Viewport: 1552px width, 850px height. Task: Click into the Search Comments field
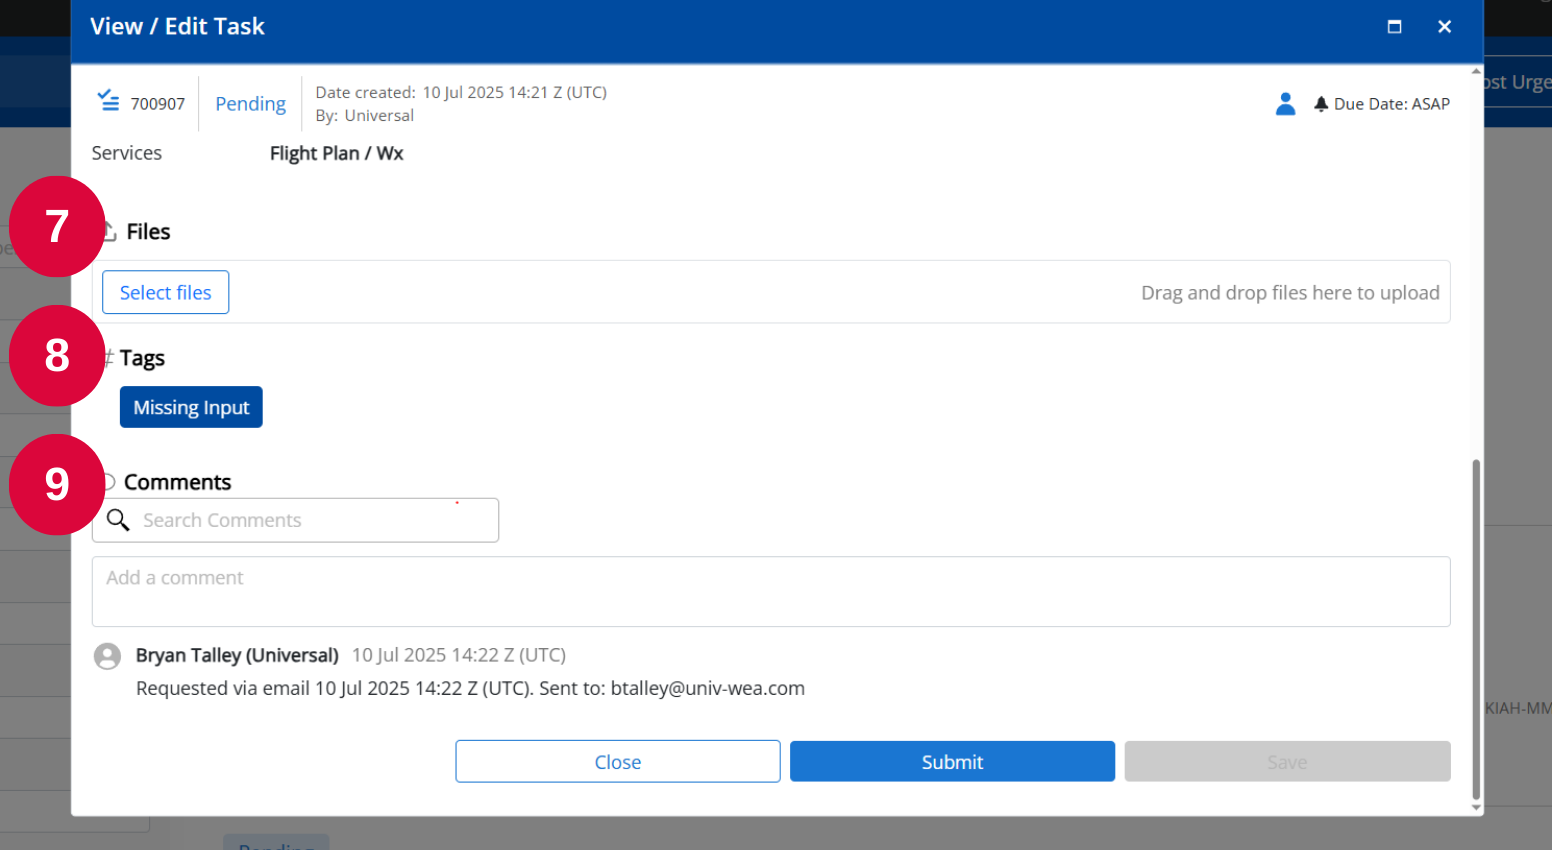tap(296, 520)
